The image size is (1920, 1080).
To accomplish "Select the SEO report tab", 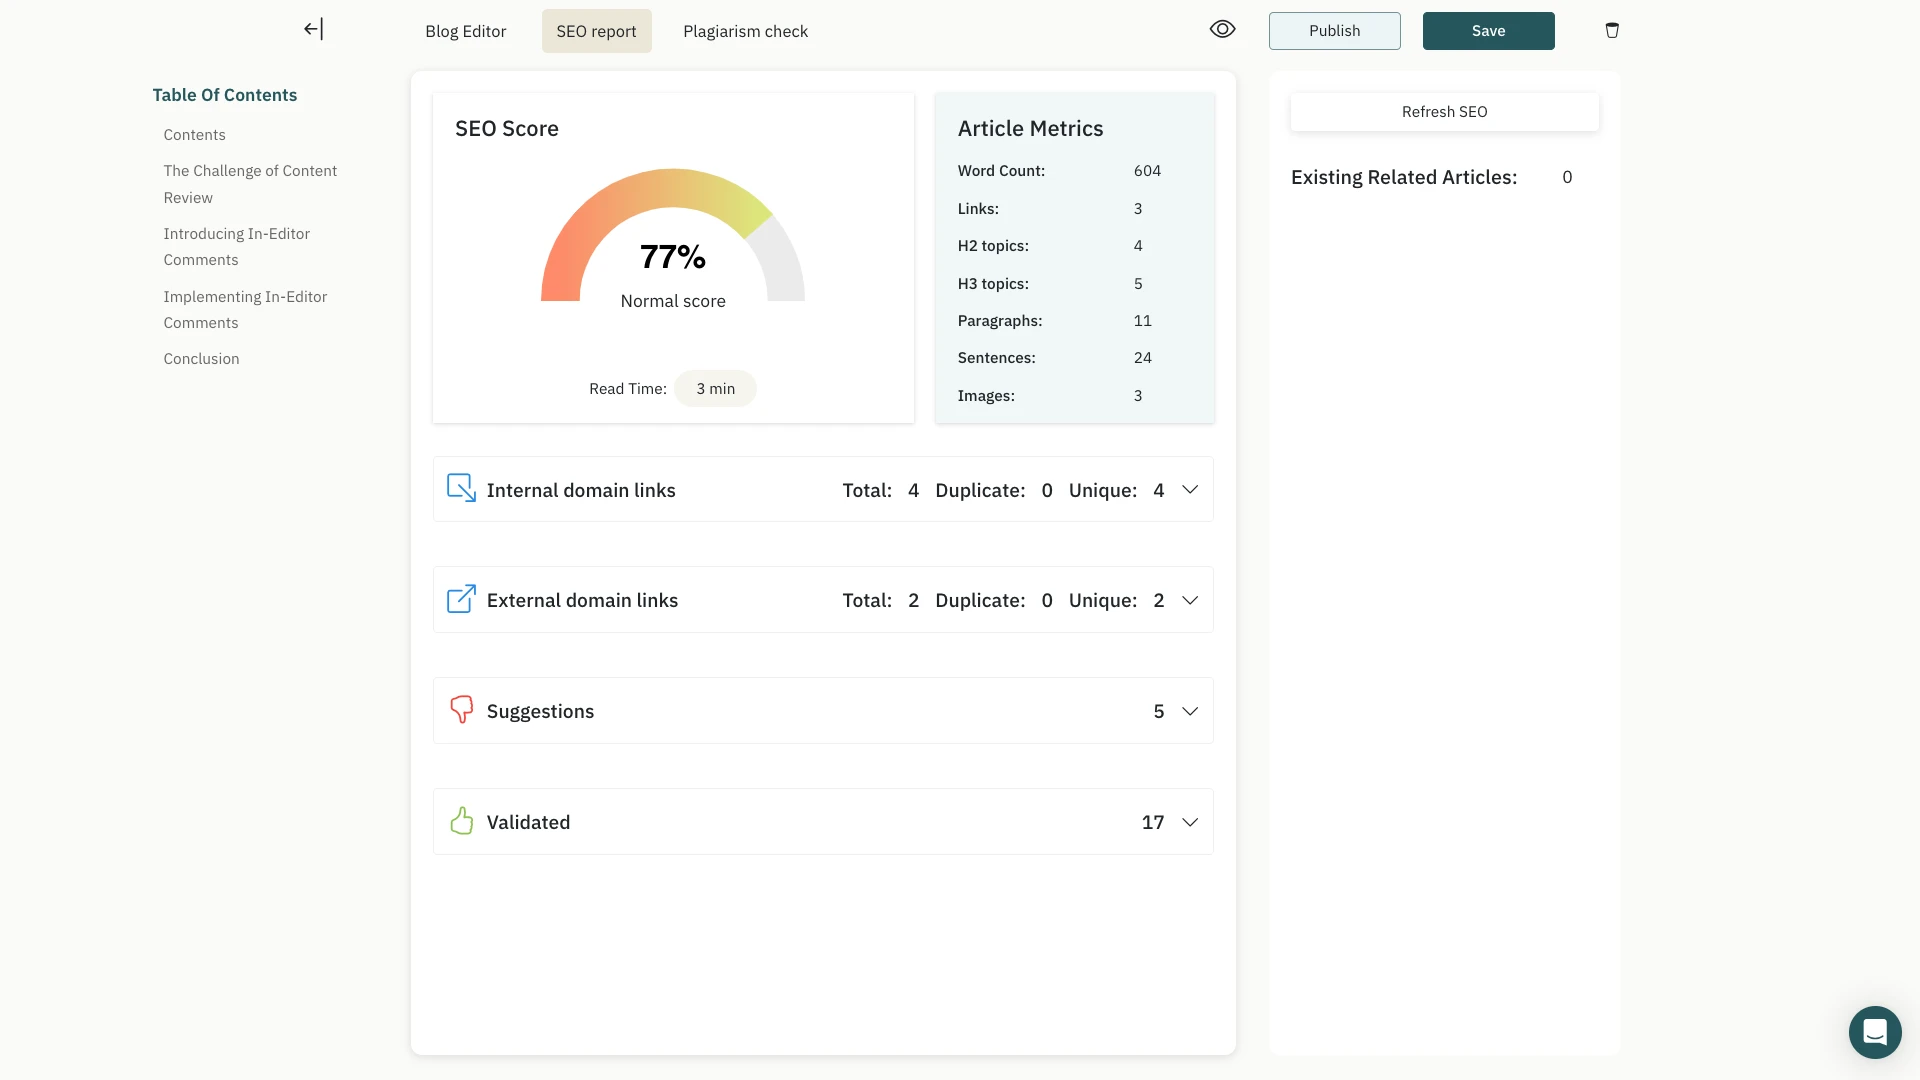I will pos(596,31).
